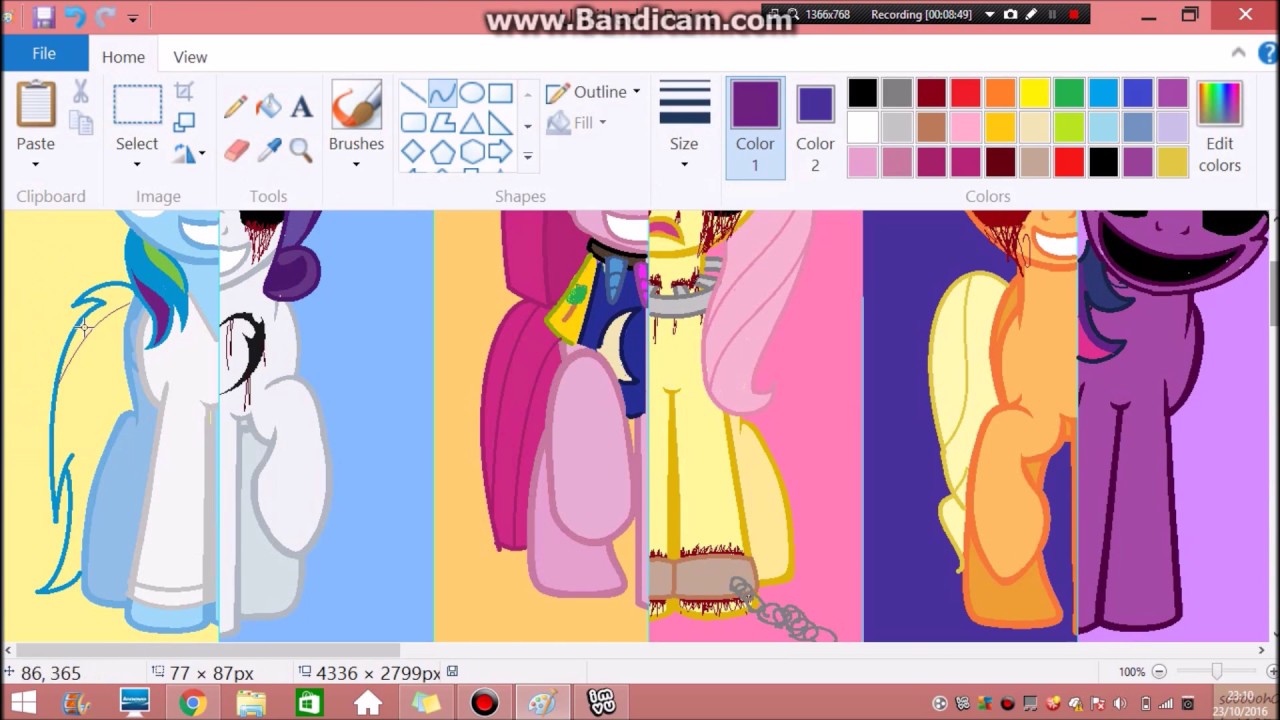Screen dimensions: 1280x720
Task: Collapse the ribbon with the chevron
Action: (x=1239, y=53)
